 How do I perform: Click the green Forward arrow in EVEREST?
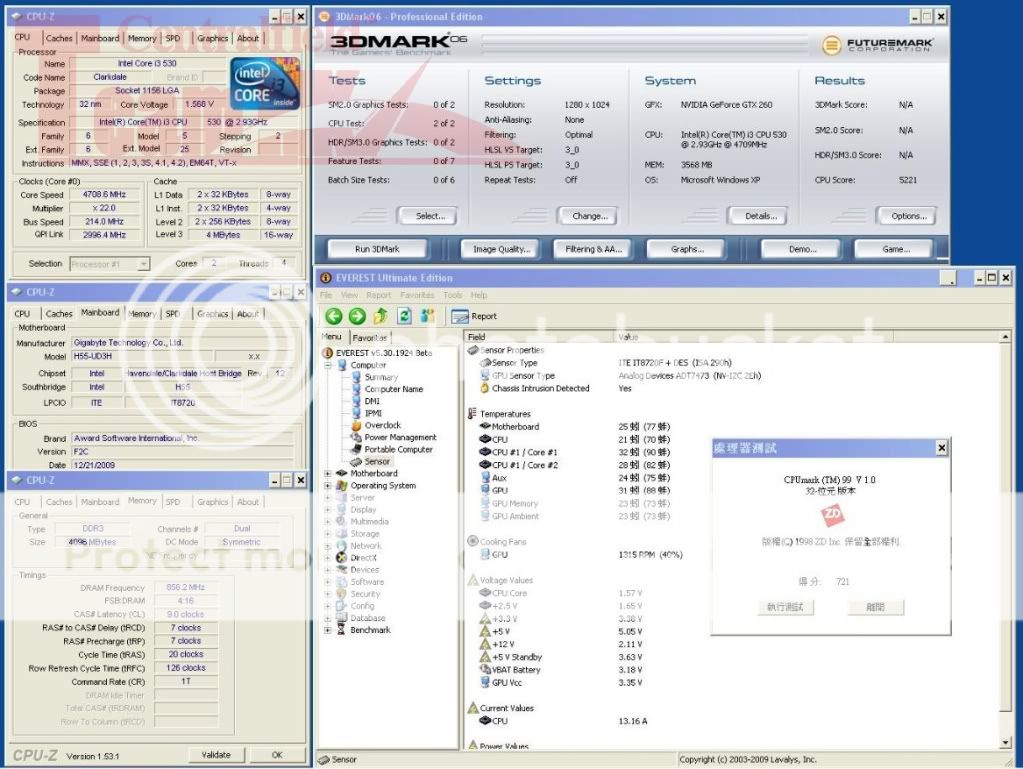pos(357,316)
